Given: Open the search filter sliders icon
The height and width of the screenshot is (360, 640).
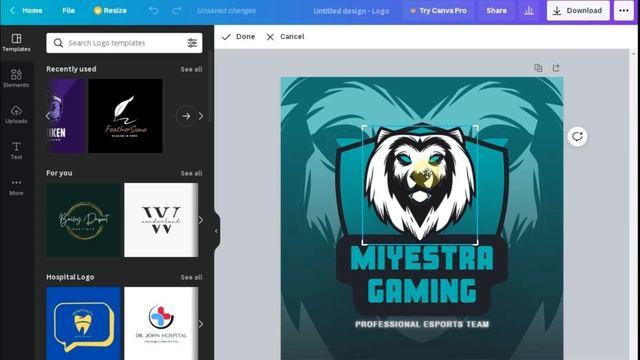Looking at the screenshot, I should (192, 43).
